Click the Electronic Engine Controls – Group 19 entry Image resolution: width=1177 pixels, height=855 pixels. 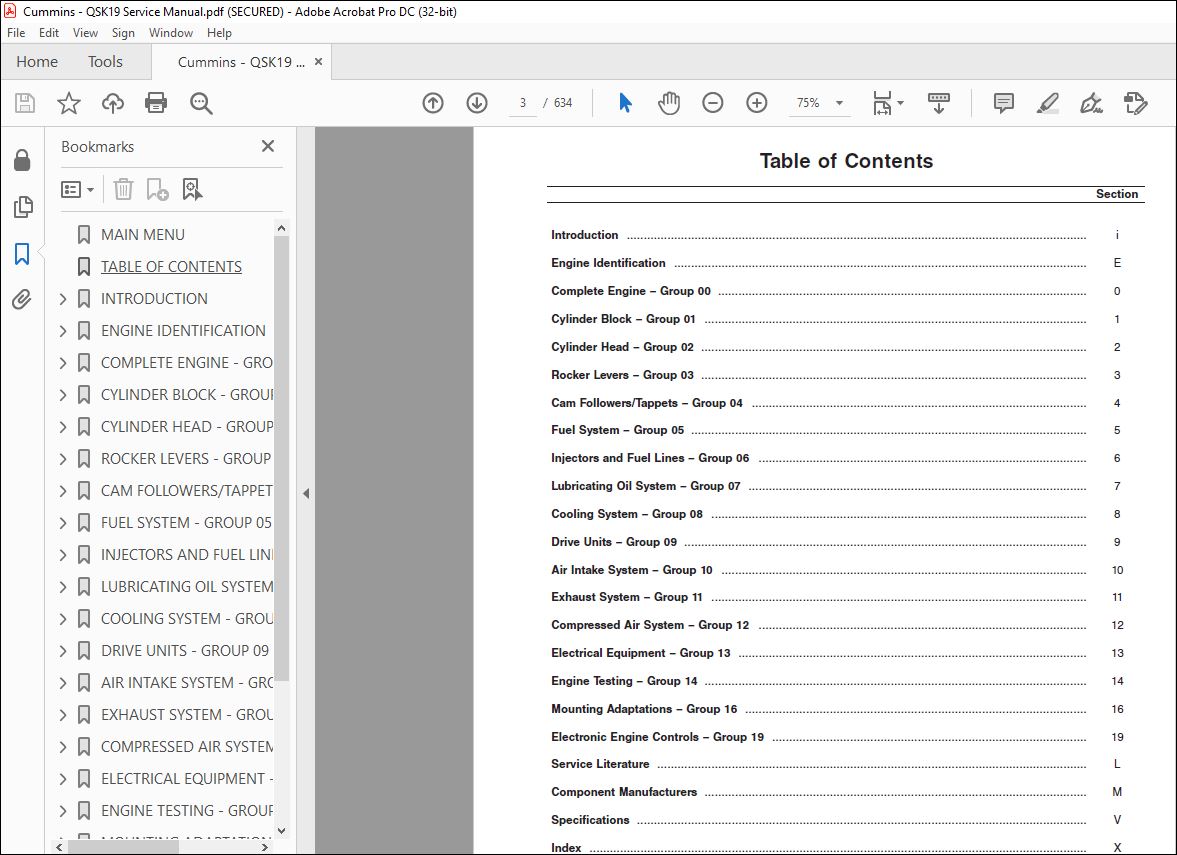(x=658, y=736)
